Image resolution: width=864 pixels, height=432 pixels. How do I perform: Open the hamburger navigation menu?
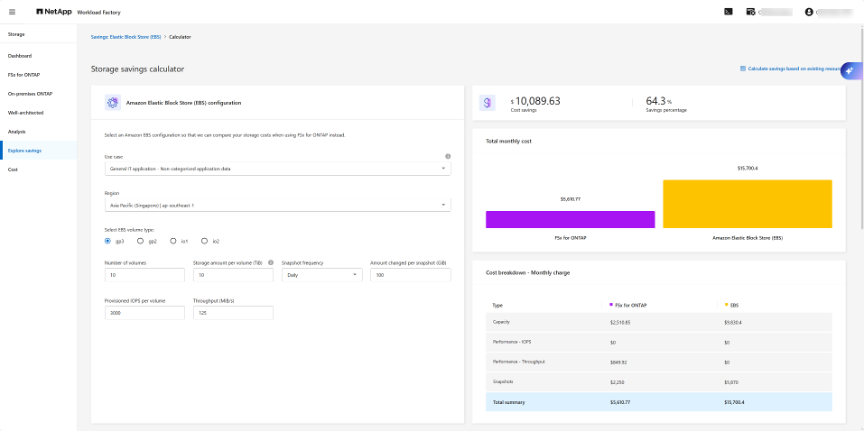[x=12, y=12]
